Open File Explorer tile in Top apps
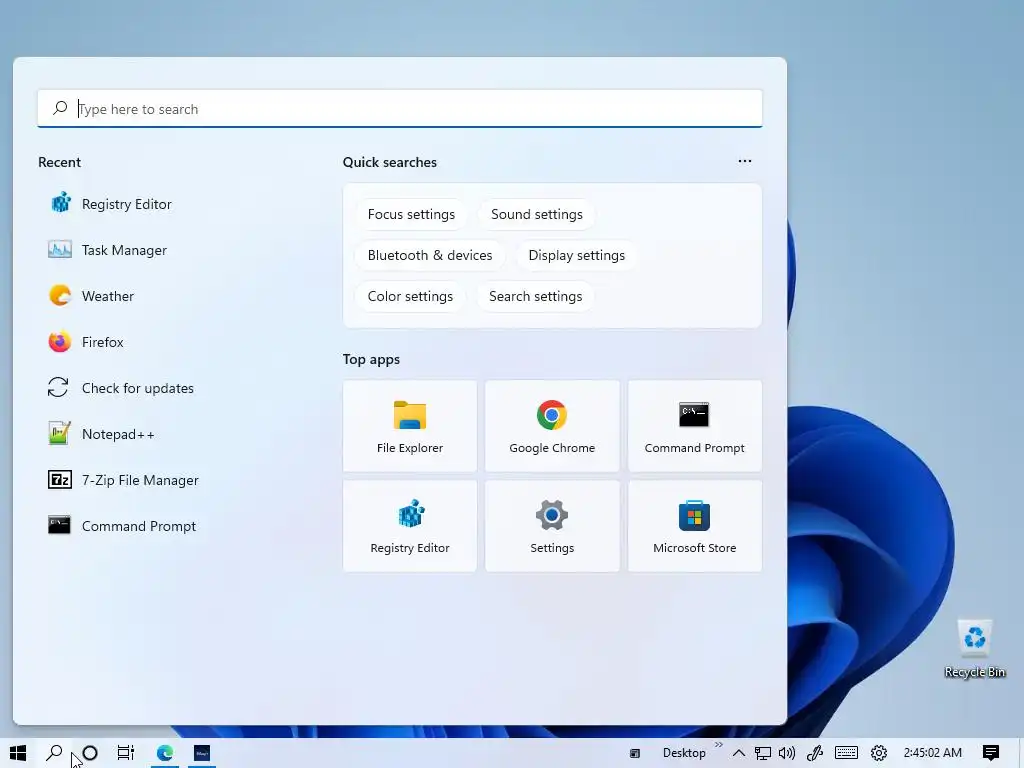Viewport: 1024px width, 768px height. (x=409, y=426)
